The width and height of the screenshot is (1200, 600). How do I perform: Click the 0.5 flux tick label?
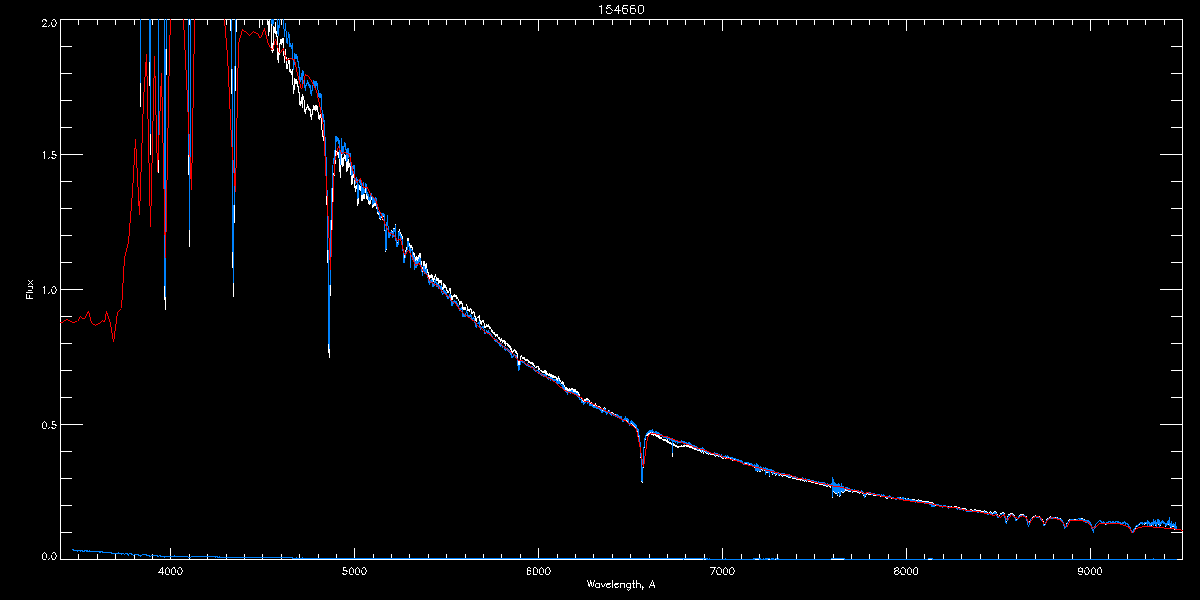coord(47,424)
